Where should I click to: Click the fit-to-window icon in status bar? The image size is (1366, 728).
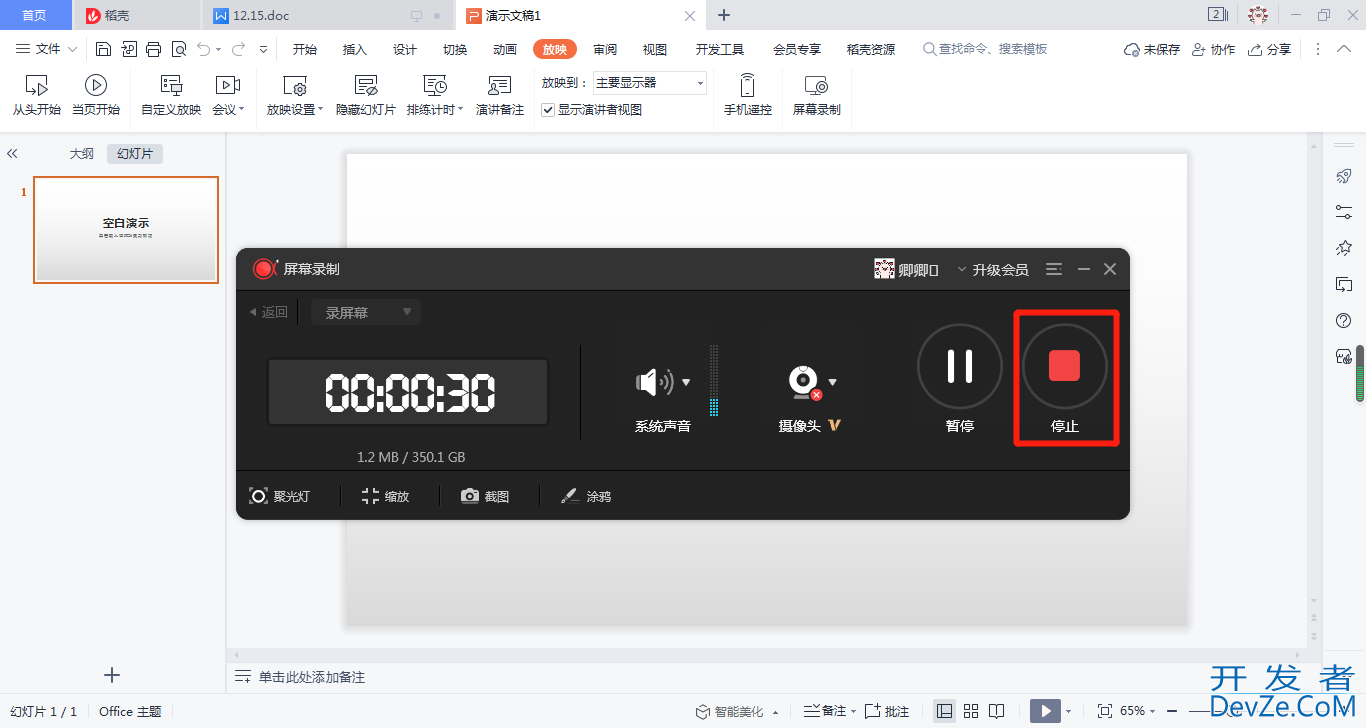tap(1105, 711)
